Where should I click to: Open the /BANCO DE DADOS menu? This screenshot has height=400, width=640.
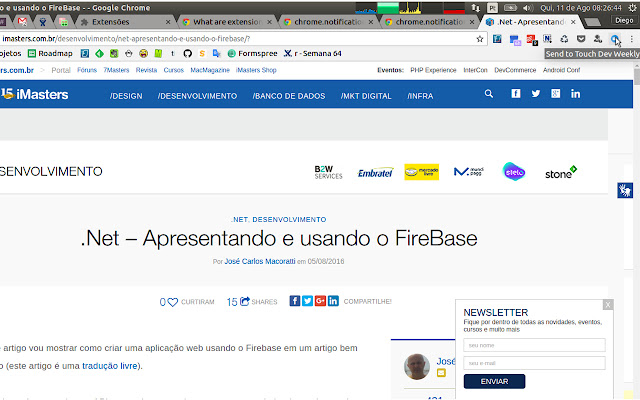point(289,96)
